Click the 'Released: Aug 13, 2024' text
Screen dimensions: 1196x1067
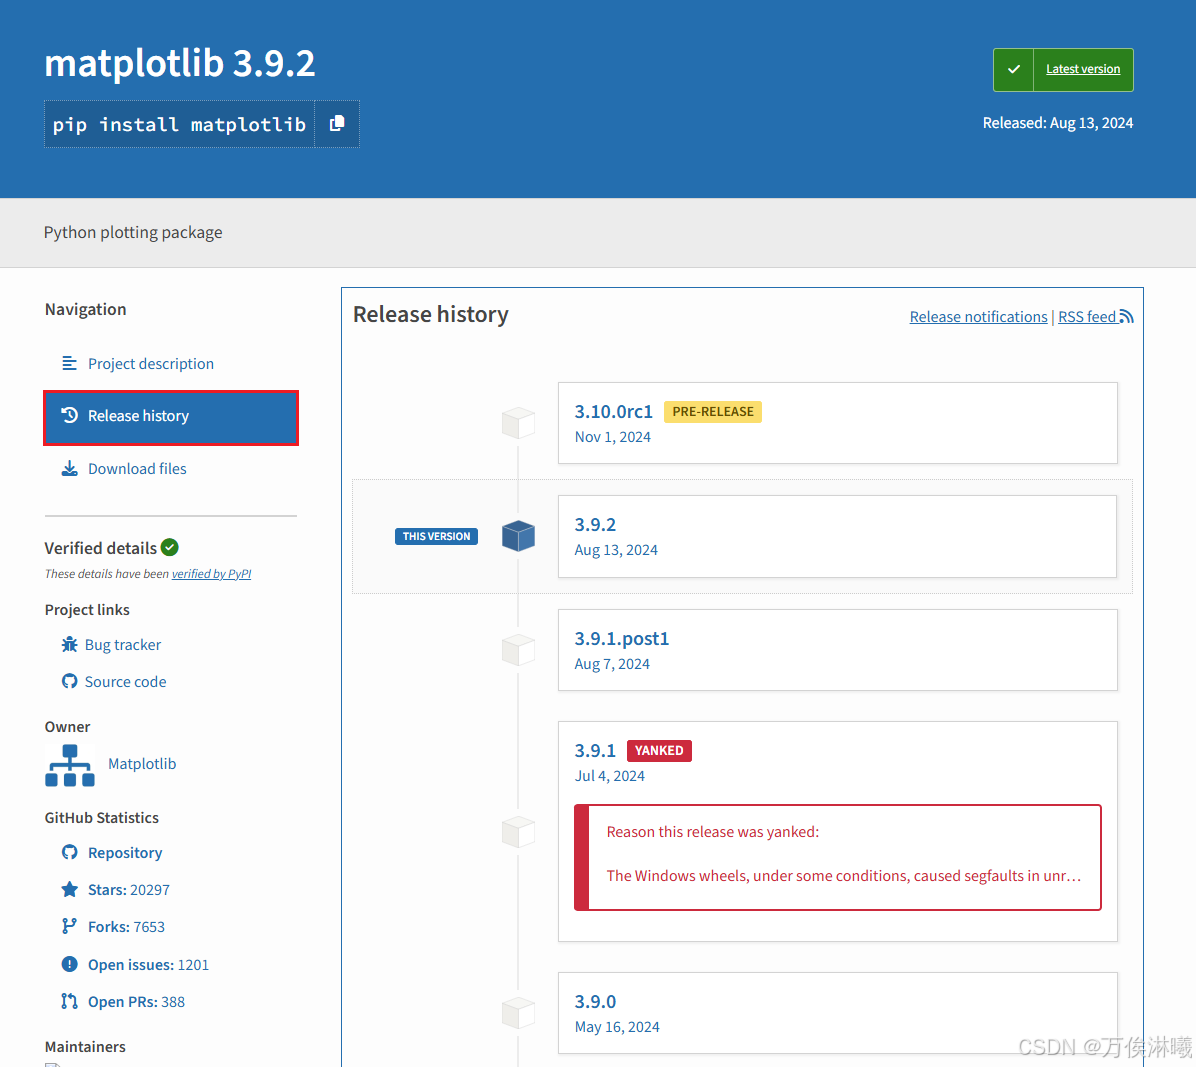click(1057, 123)
